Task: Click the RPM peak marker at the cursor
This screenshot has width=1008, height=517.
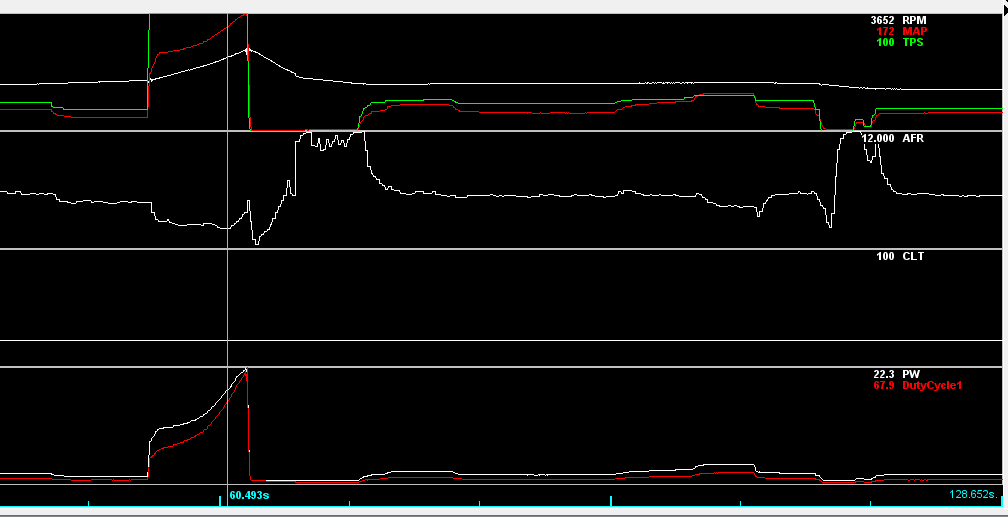Action: (x=248, y=49)
